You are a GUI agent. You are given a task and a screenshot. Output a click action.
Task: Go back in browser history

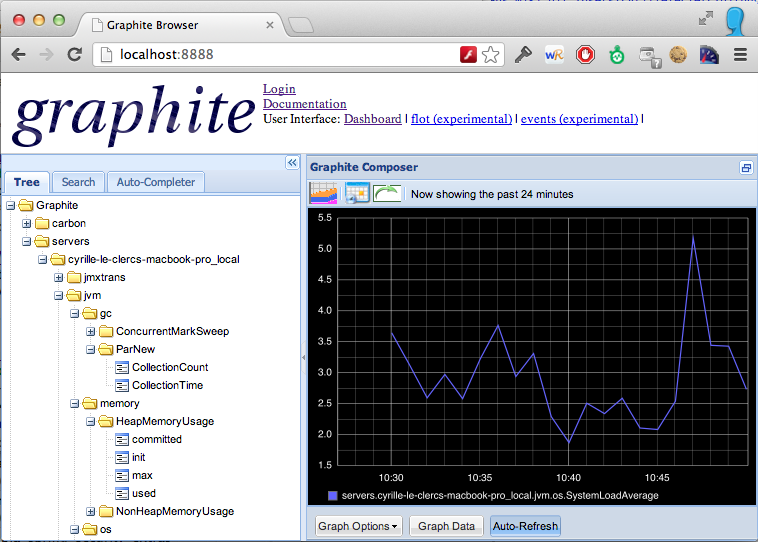[18, 54]
